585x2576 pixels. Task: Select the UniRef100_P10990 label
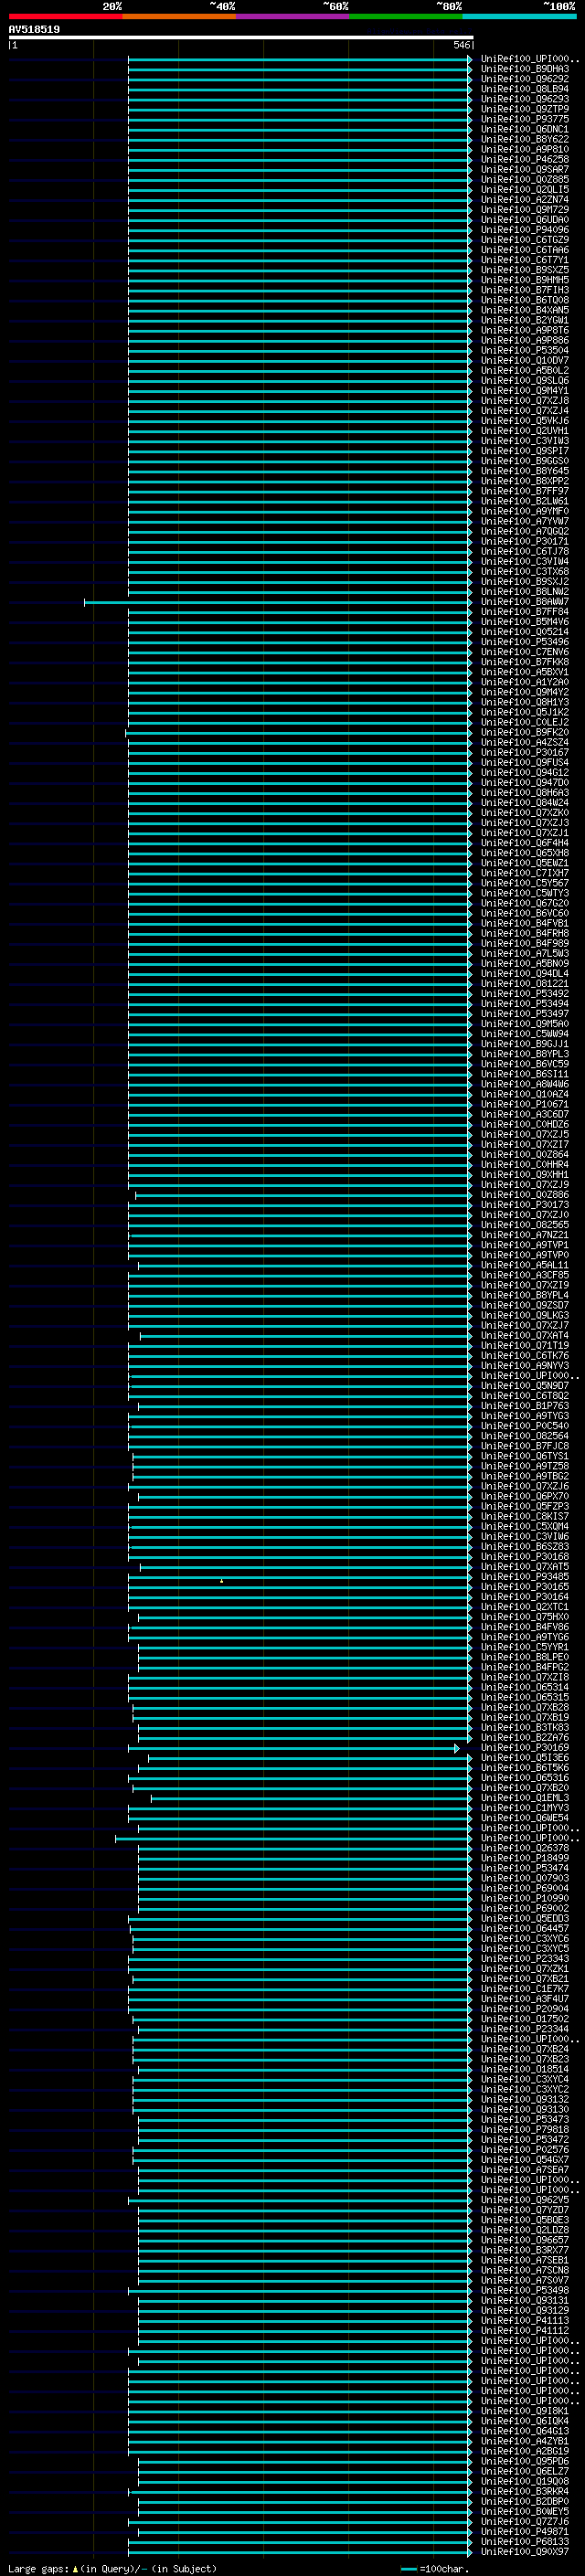[525, 1898]
